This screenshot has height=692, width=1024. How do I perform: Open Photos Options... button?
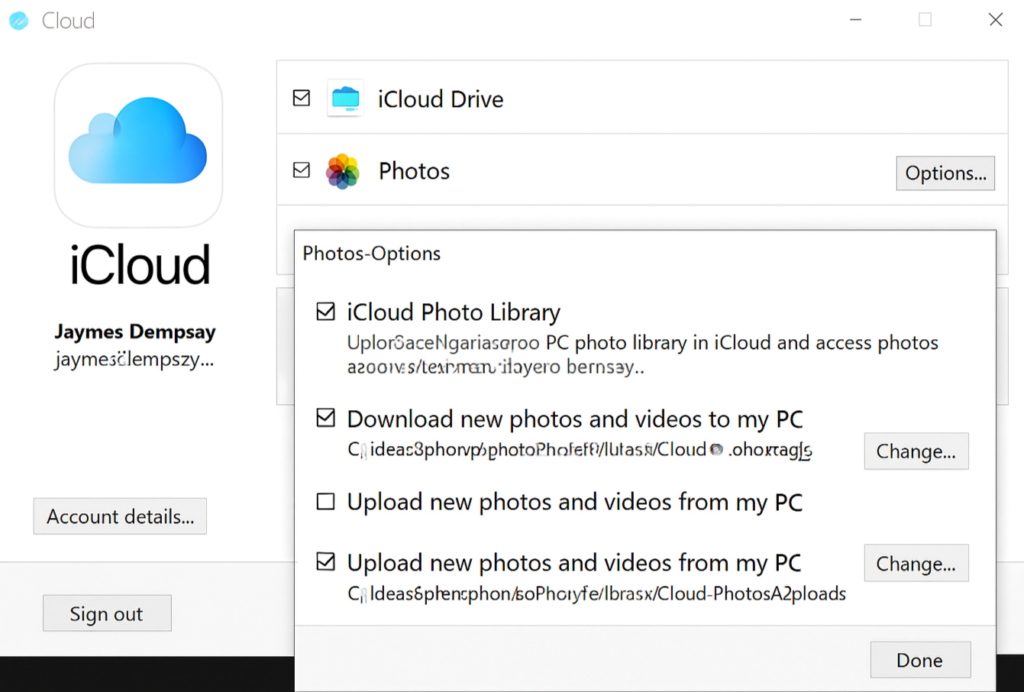click(x=945, y=173)
